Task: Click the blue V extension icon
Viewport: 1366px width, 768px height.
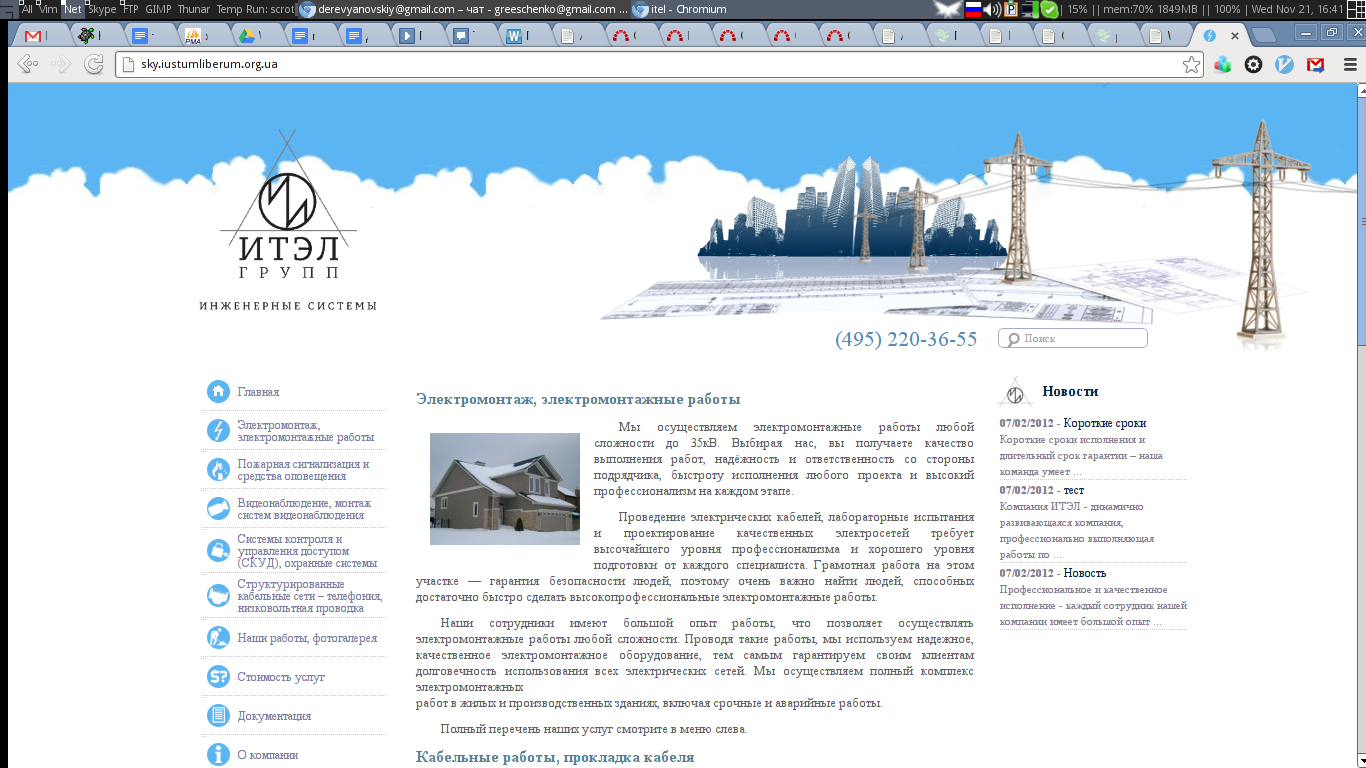Action: 1285,64
